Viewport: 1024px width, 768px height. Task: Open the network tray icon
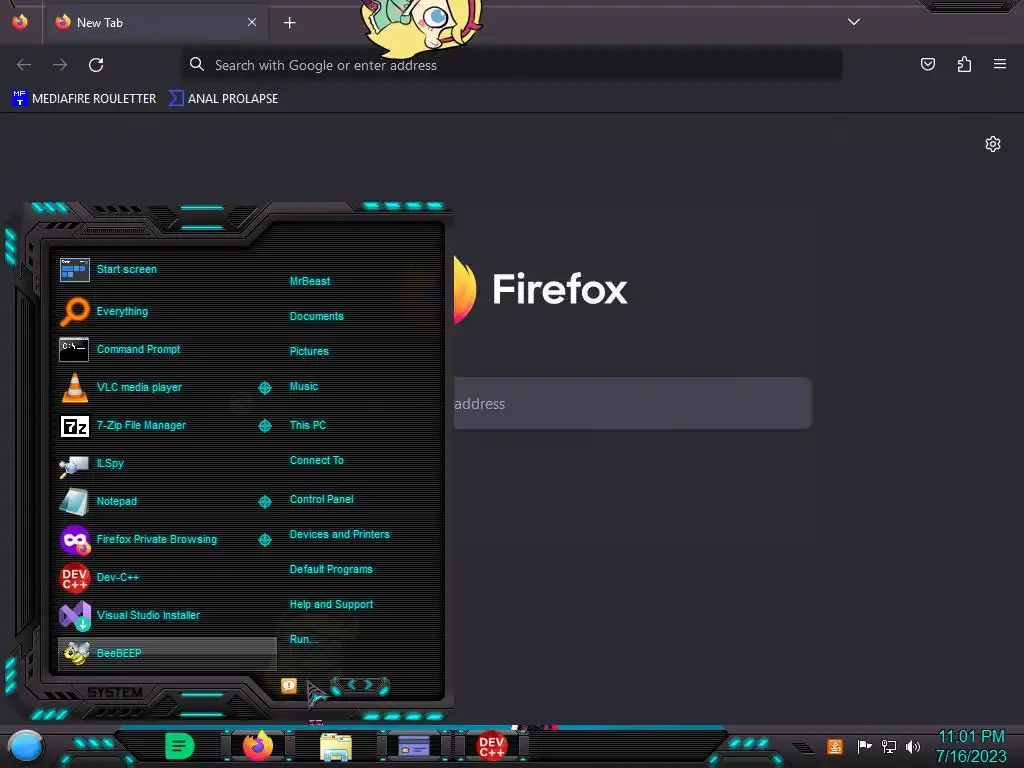click(x=889, y=746)
